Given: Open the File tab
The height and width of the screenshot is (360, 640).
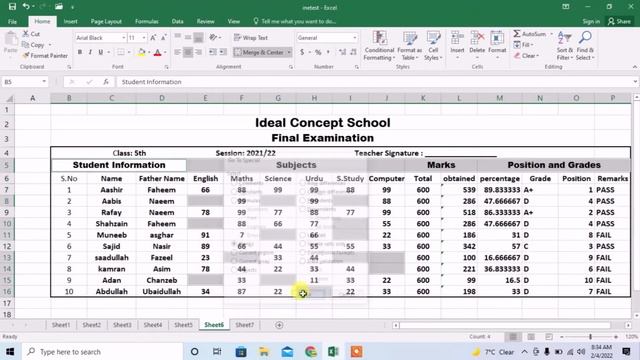Looking at the screenshot, I should [x=13, y=21].
